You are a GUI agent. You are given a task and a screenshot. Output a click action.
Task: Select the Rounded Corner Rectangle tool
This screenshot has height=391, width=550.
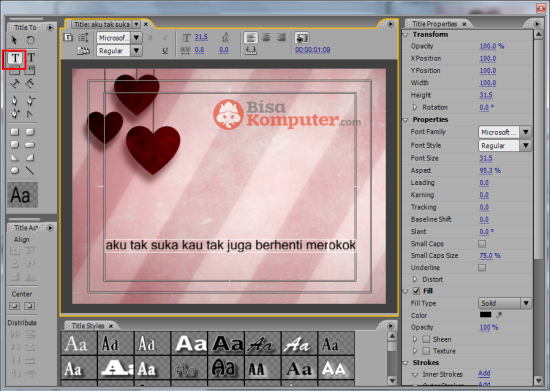click(x=30, y=132)
